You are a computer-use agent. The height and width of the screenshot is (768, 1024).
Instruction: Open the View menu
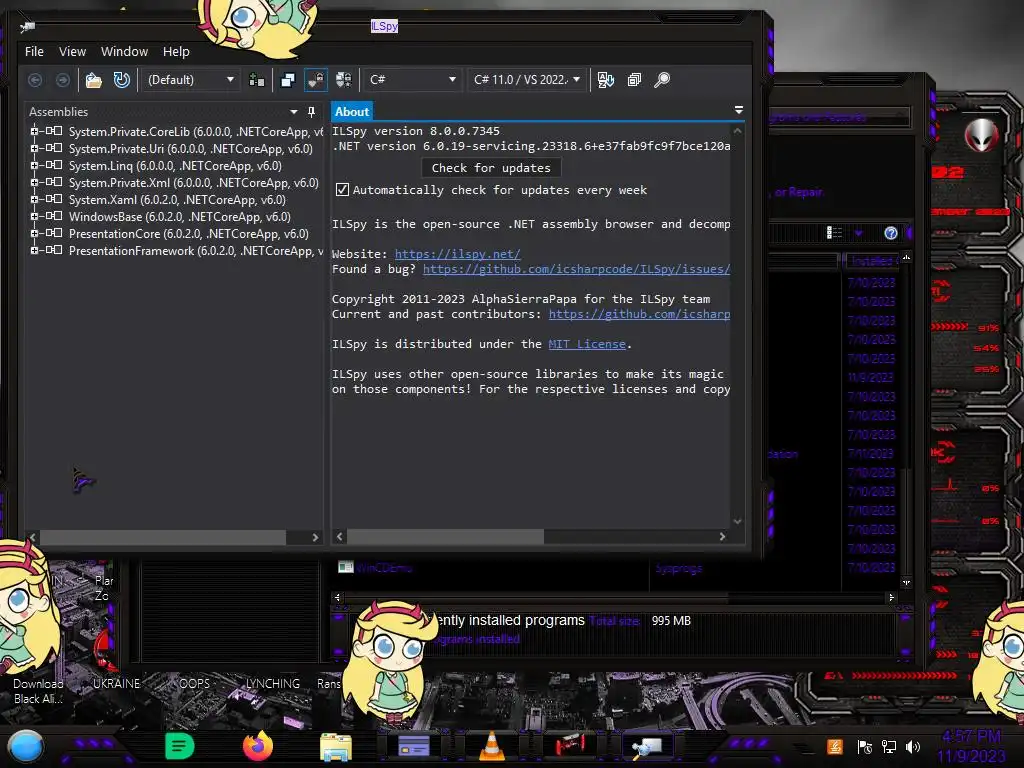coord(72,52)
